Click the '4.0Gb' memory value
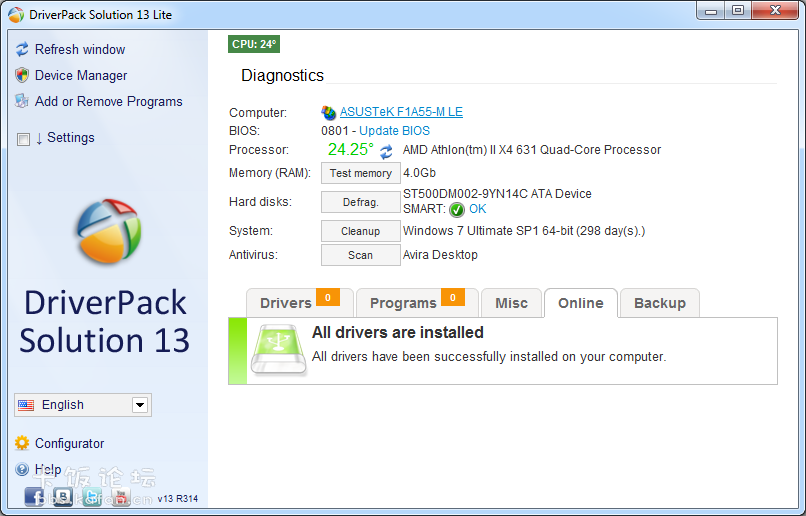Viewport: 806px width, 516px height. coord(419,173)
